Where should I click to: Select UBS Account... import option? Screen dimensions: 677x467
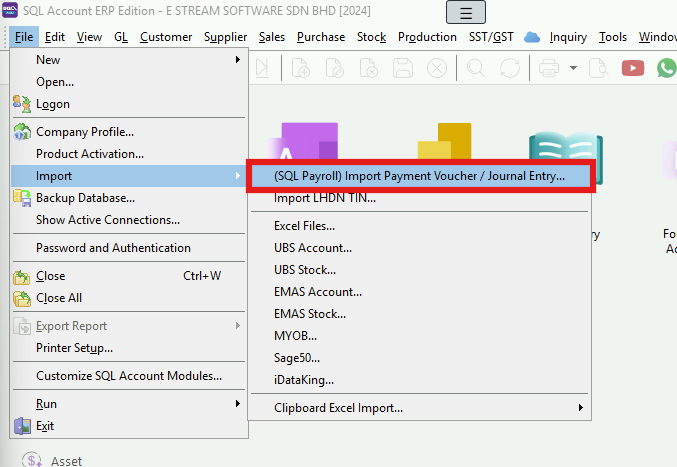pos(420,248)
